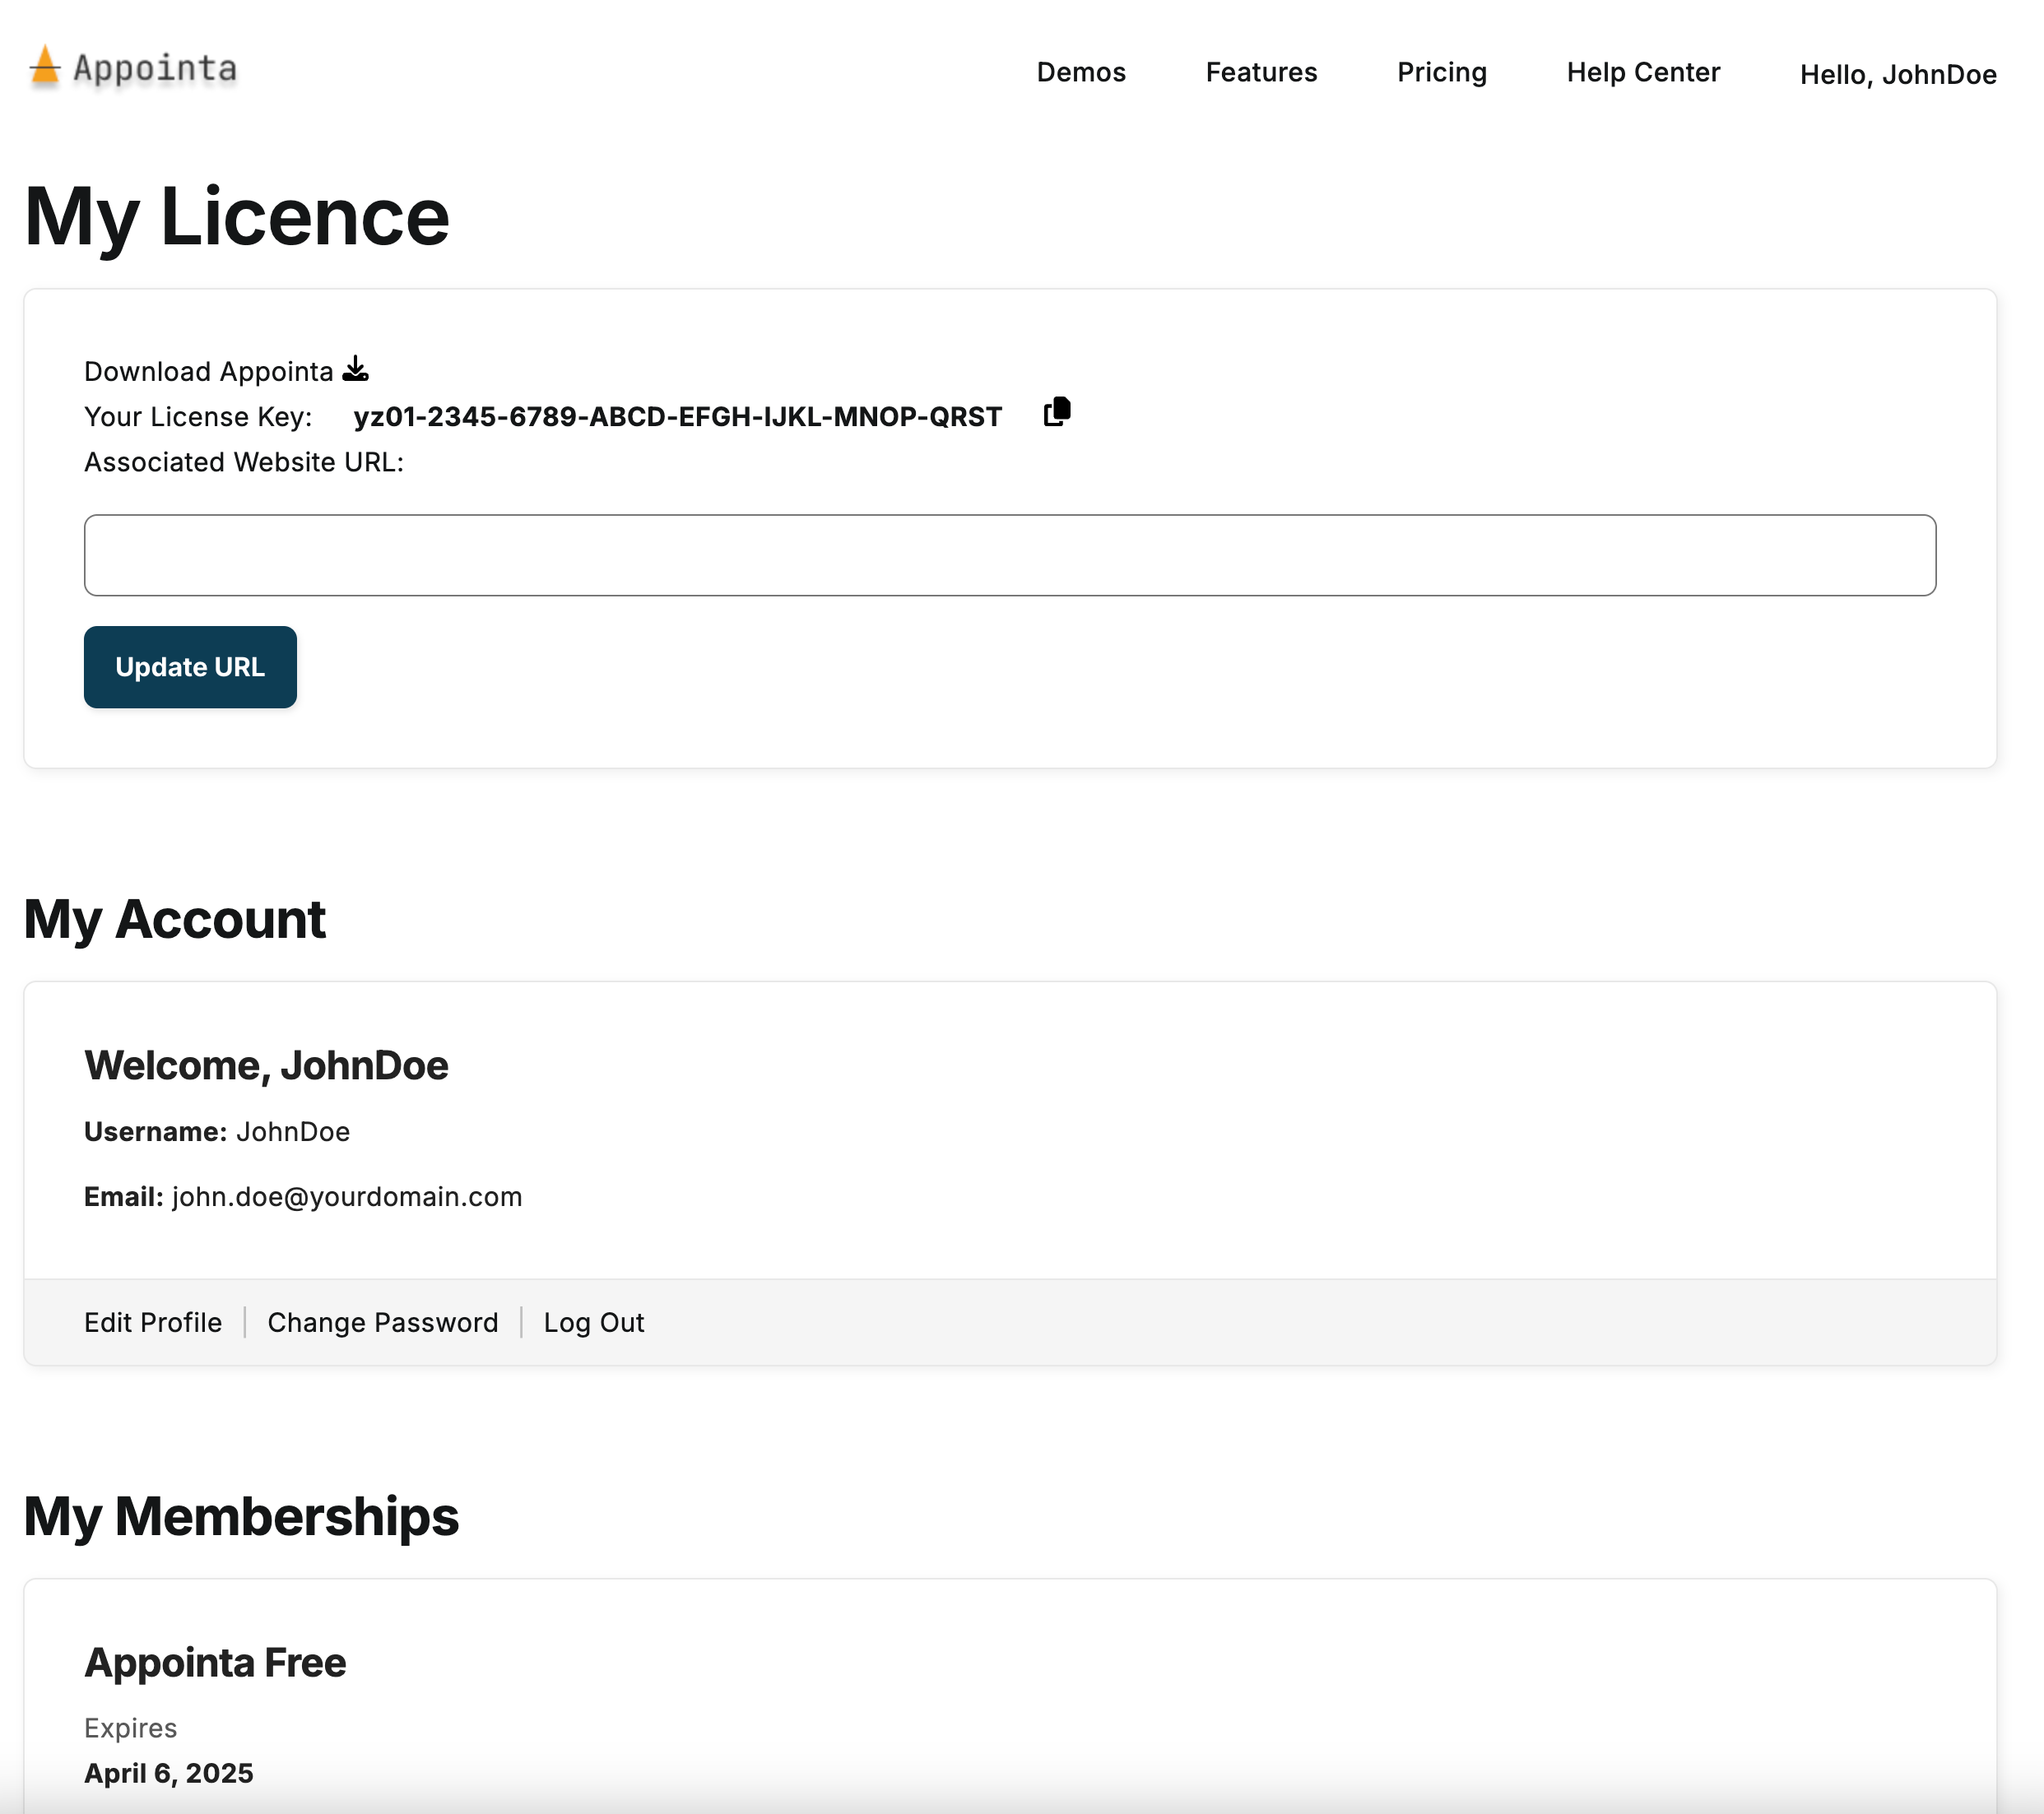Screen dimensions: 2044x1814
Task: Open the Pricing page
Action: pyautogui.click(x=1441, y=73)
